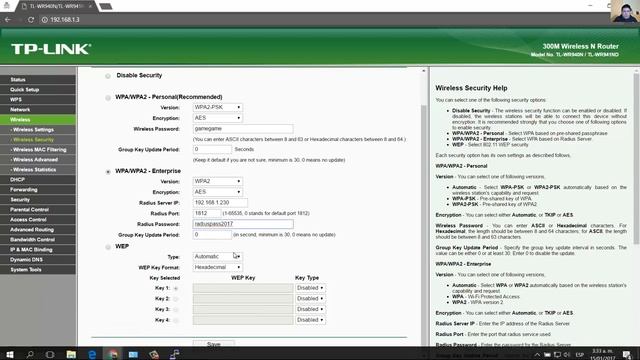Open WEP Type dropdown showing Automatic

click(218, 256)
